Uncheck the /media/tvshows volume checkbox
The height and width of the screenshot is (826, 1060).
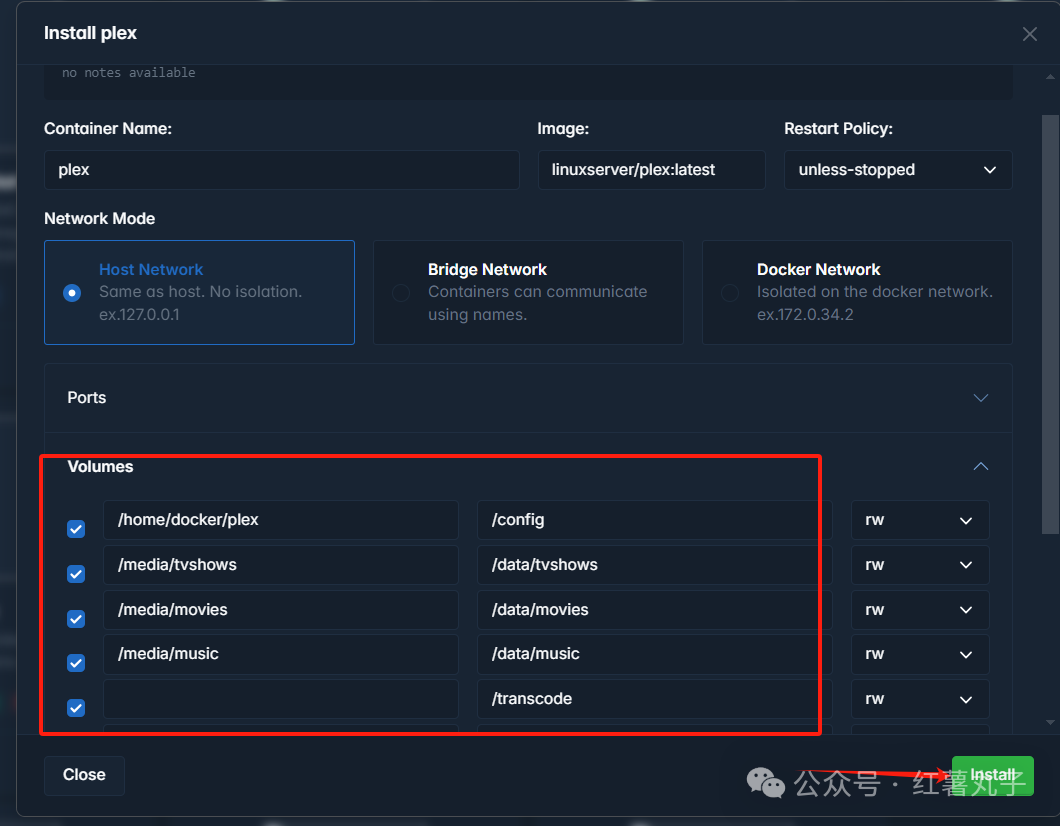(76, 574)
